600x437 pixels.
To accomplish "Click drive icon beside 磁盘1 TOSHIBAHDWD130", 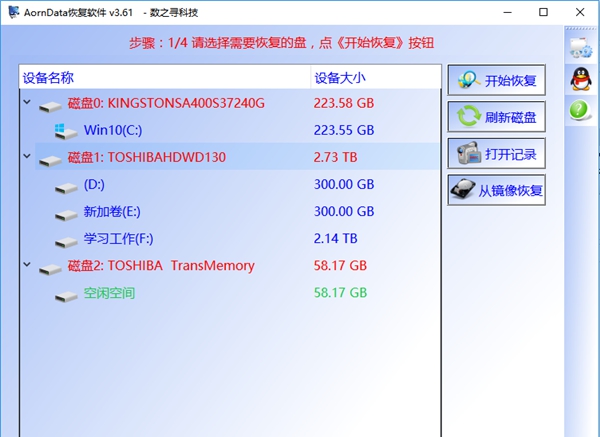I will [x=50, y=160].
